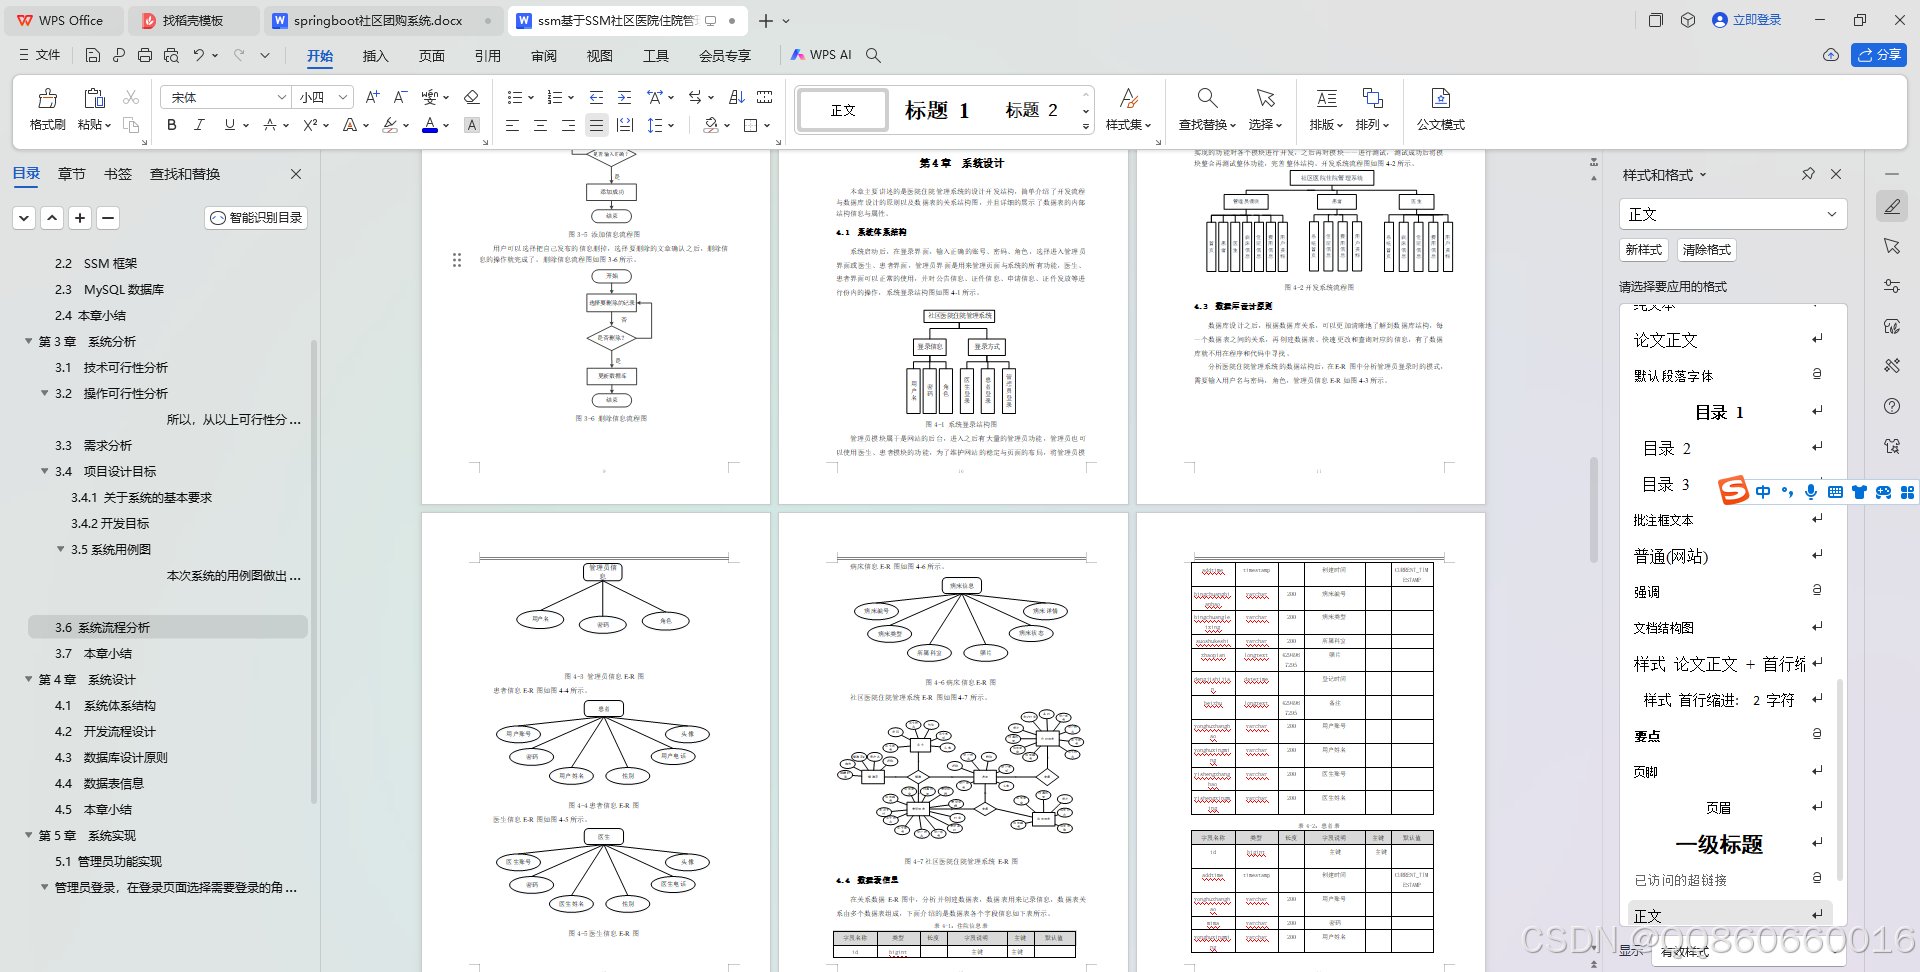
Task: Click the 智能识别目录 smart TOC icon
Action: pos(255,217)
